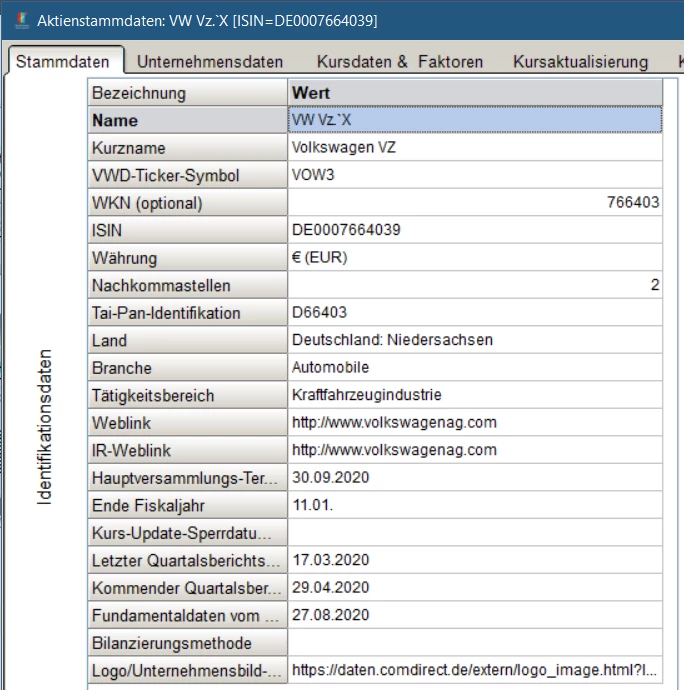684x690 pixels.
Task: Click the Kommender Quartalsber... row label
Action: click(188, 588)
